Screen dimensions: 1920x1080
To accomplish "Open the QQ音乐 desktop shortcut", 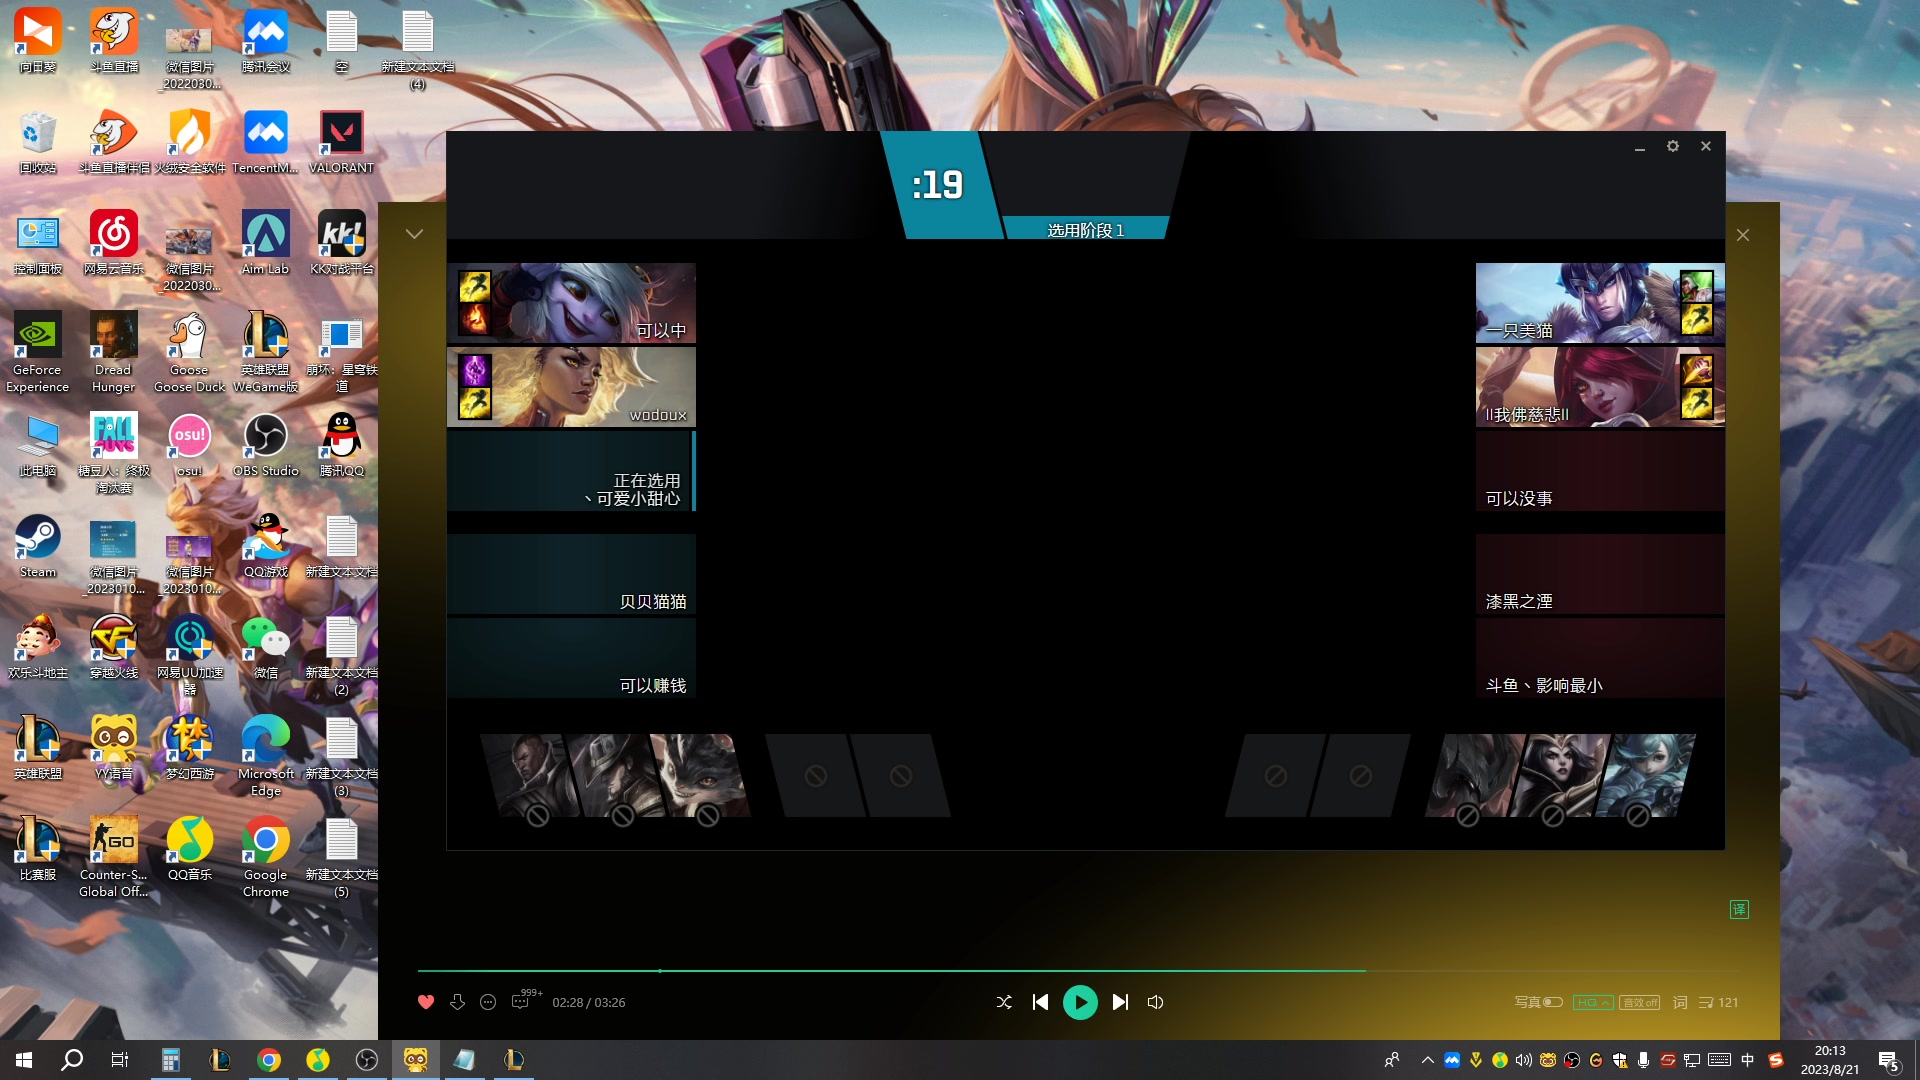I will click(x=189, y=850).
